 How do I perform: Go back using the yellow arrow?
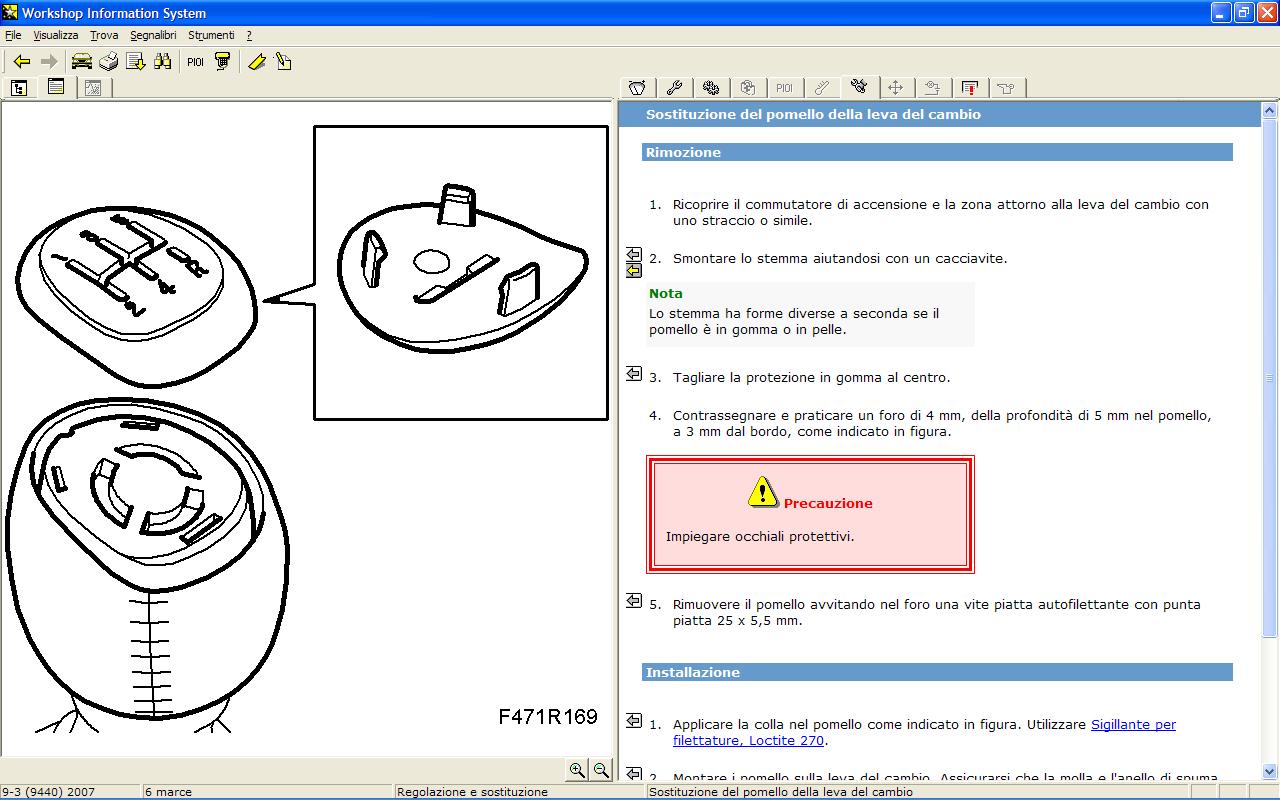pos(22,62)
